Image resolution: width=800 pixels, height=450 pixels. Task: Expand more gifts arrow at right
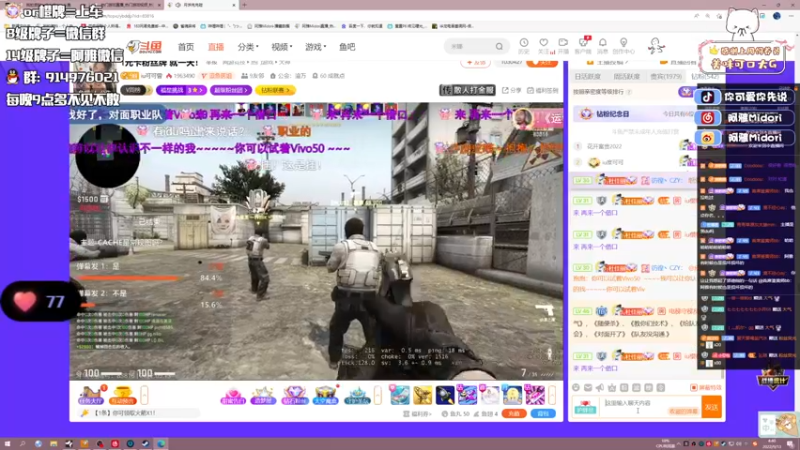coord(552,395)
